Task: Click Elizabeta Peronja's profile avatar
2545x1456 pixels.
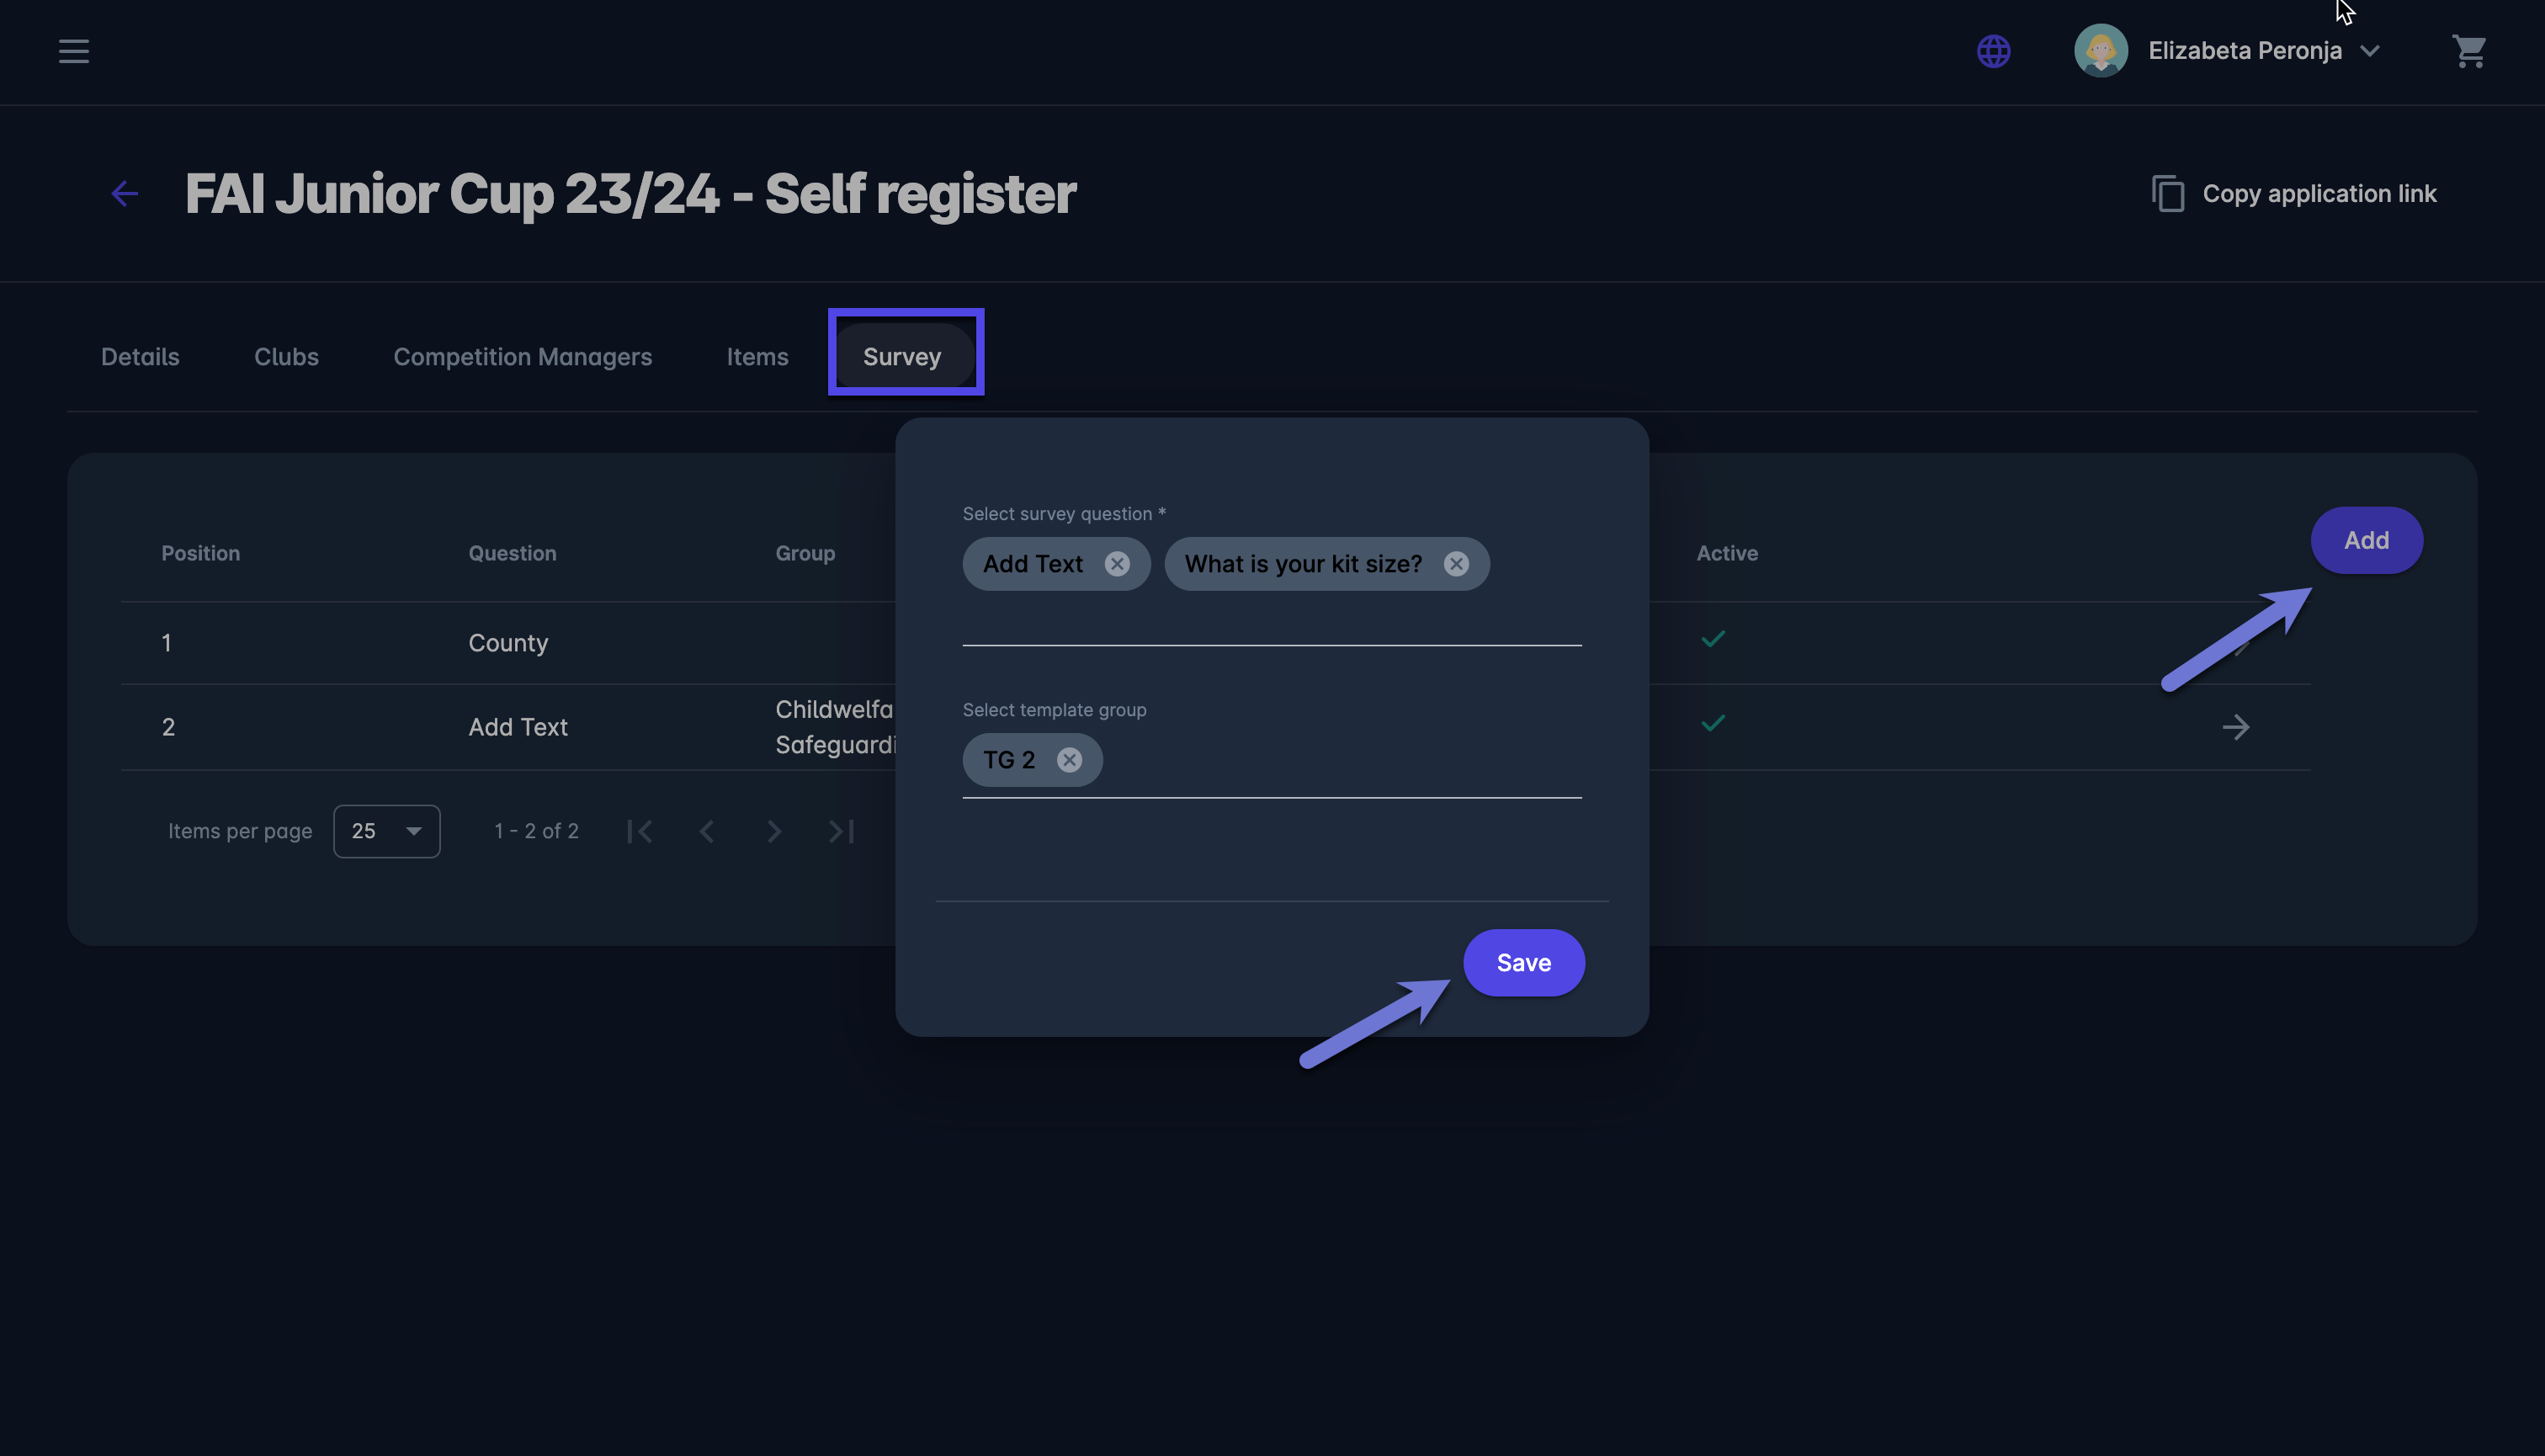Action: click(2100, 51)
